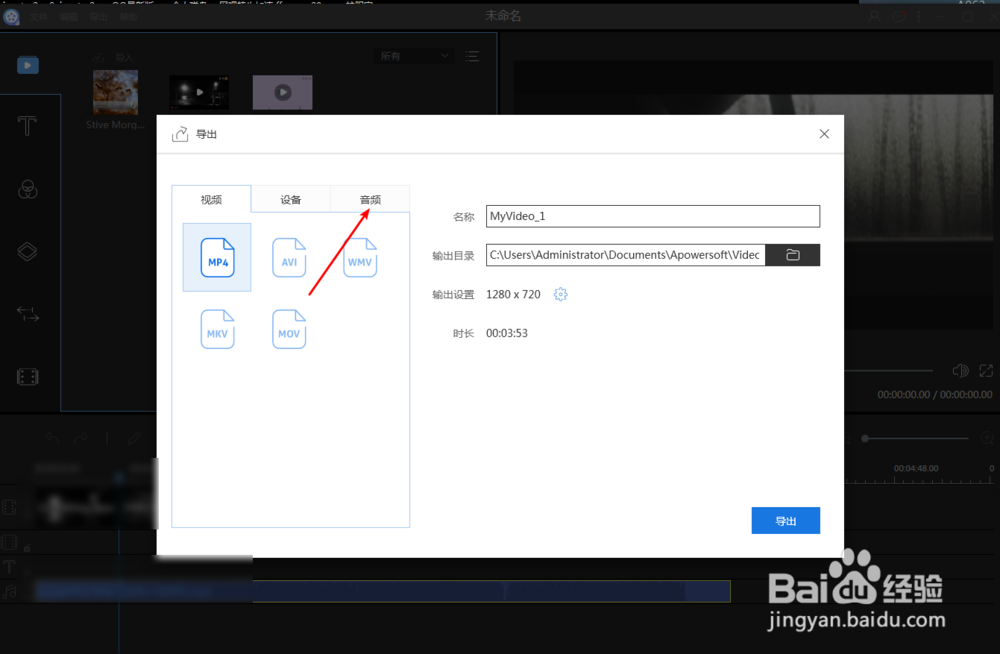Open the 导出 menu in menu bar
1000x654 pixels.
click(x=98, y=17)
